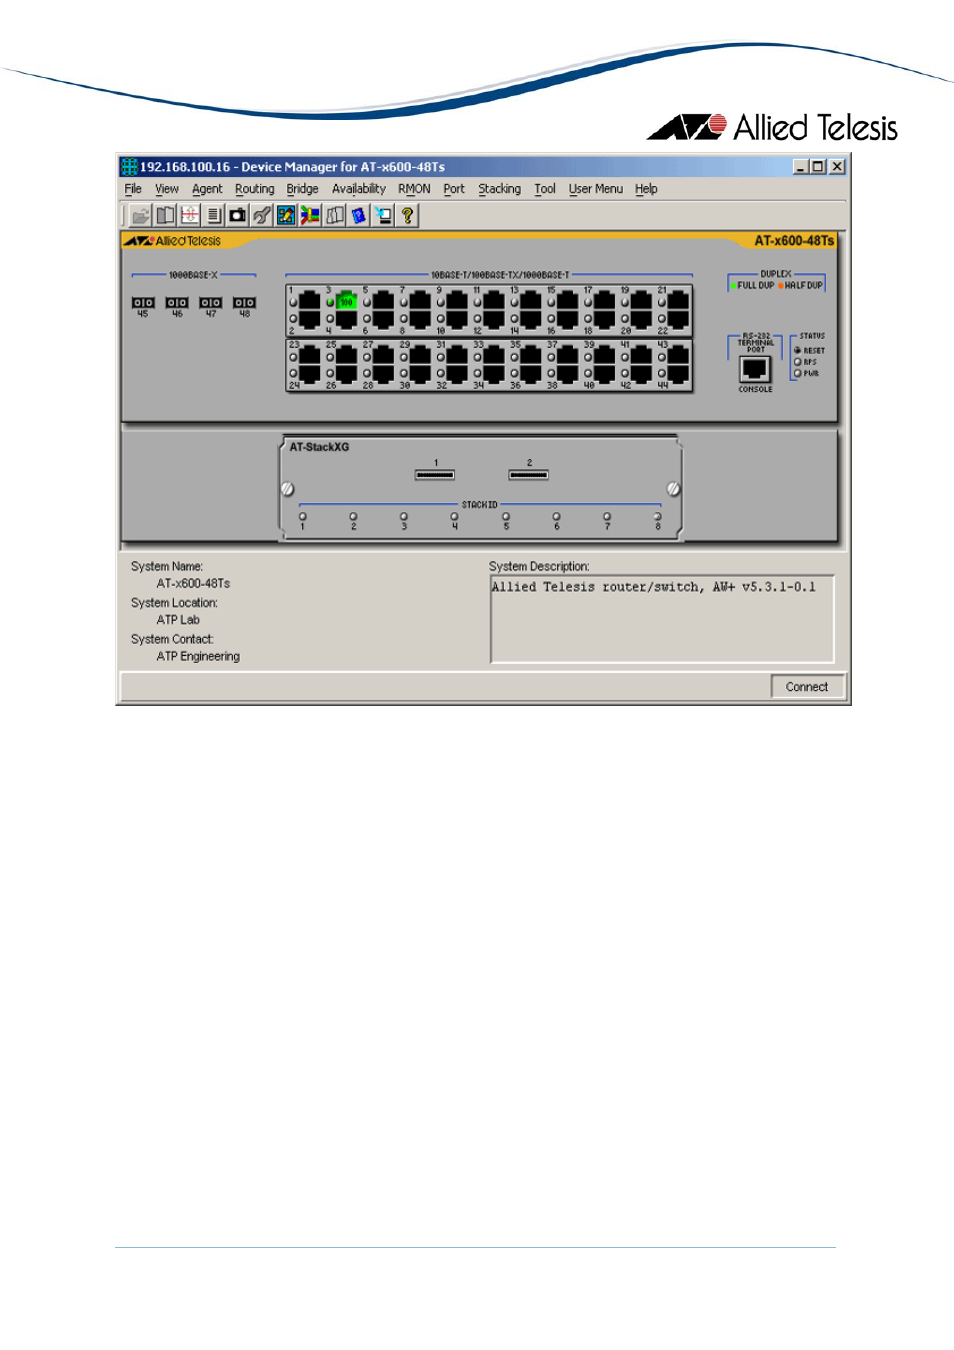
Task: Click the blue gem toolbar icon
Action: coord(358,215)
